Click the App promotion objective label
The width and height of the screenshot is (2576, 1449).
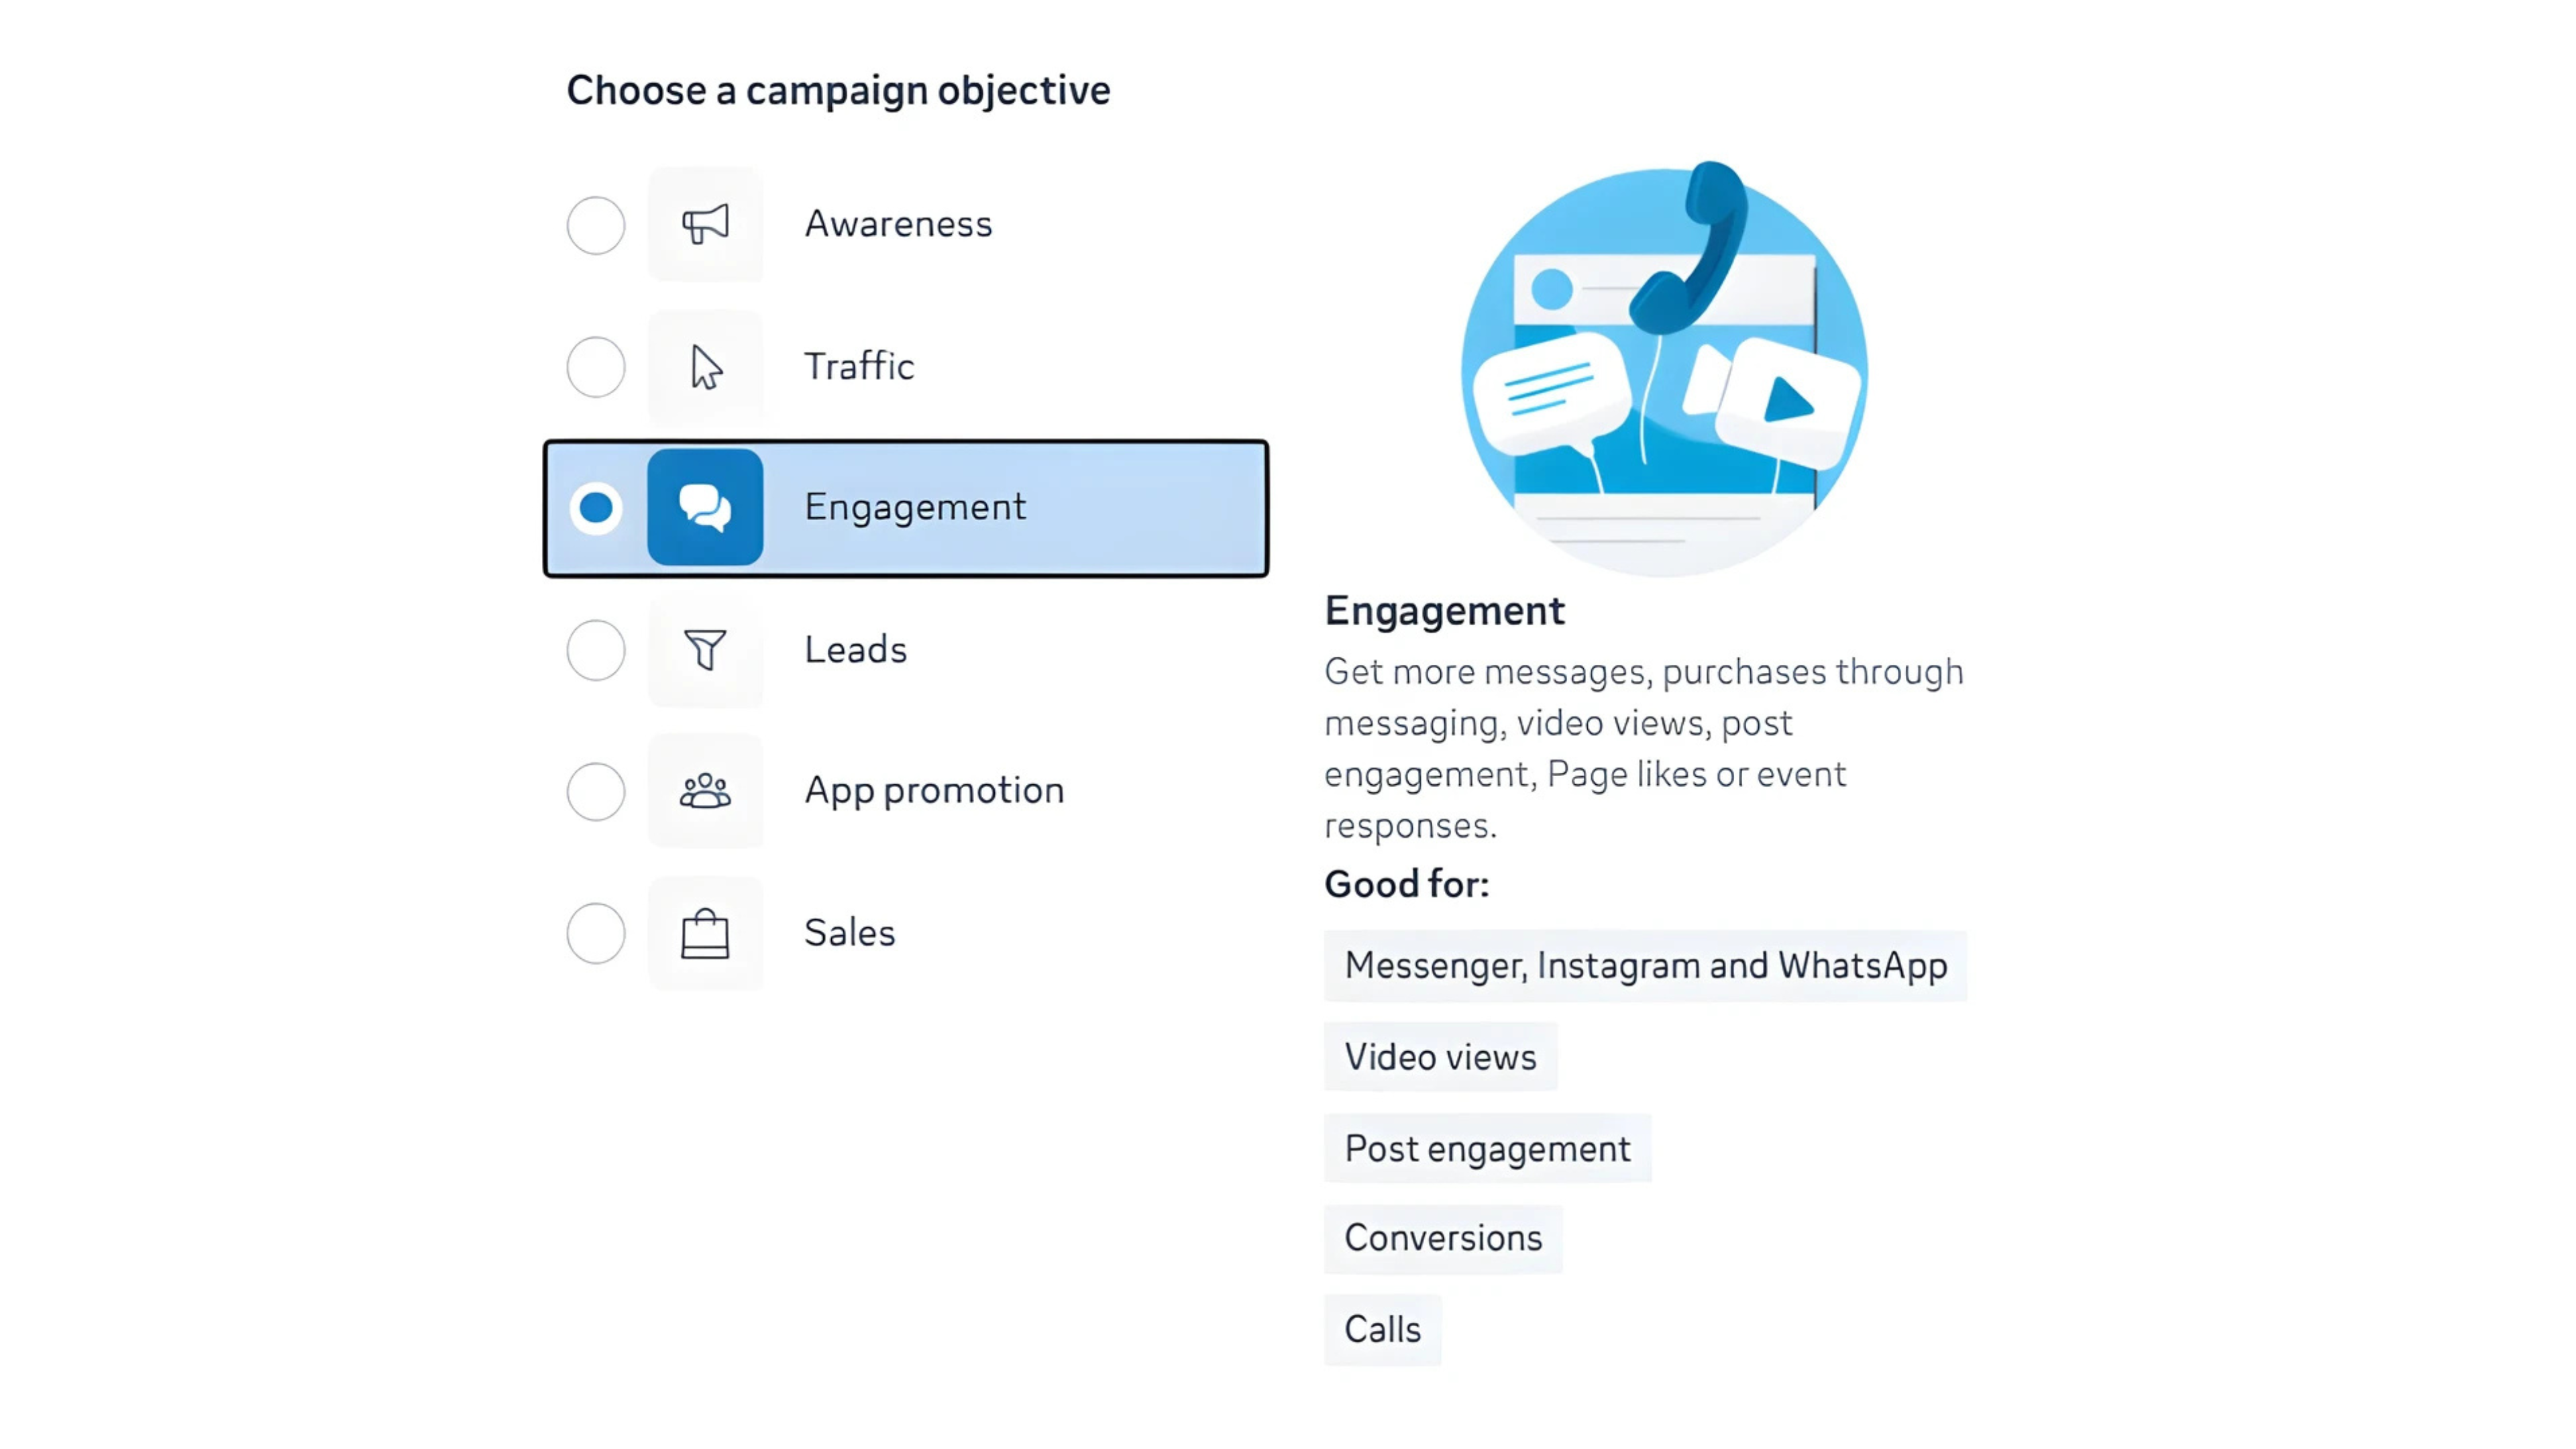click(x=934, y=791)
